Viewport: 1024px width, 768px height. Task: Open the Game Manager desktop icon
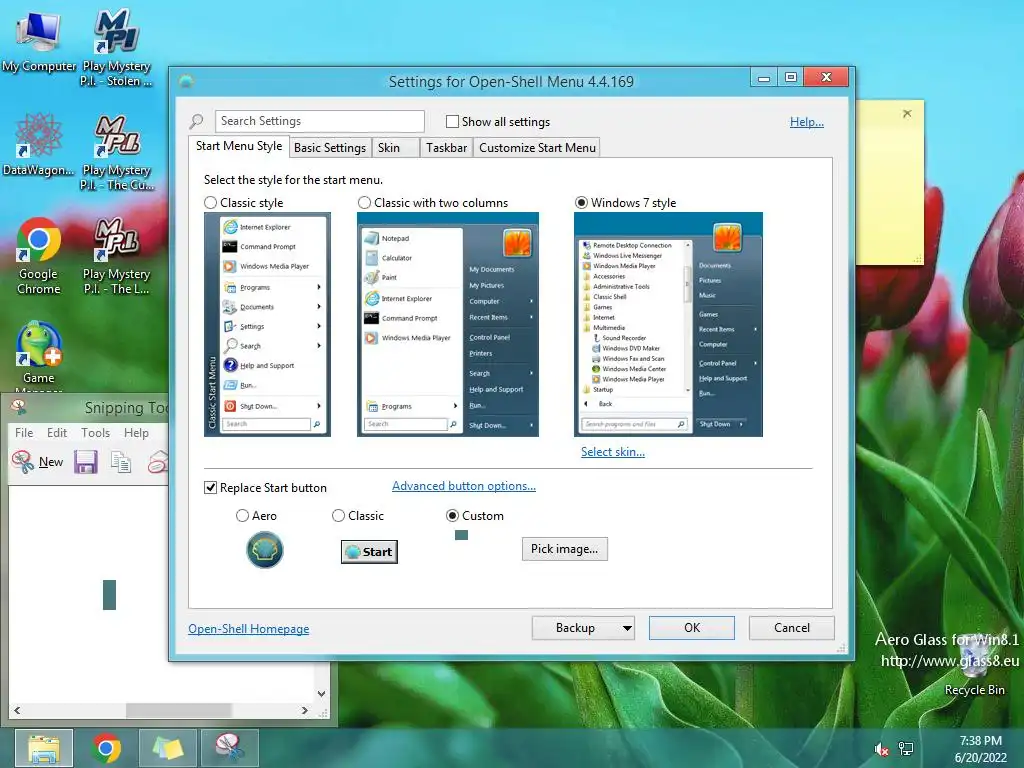[39, 355]
